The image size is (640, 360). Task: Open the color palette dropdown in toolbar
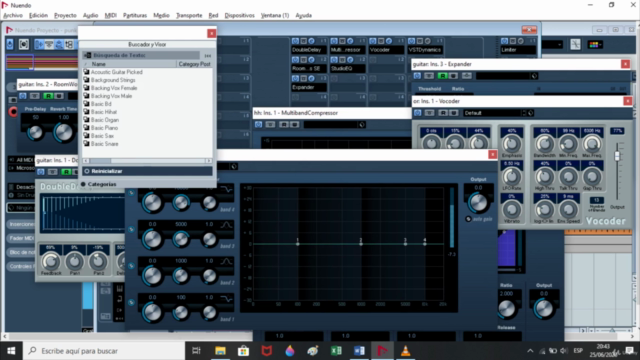tap(595, 44)
